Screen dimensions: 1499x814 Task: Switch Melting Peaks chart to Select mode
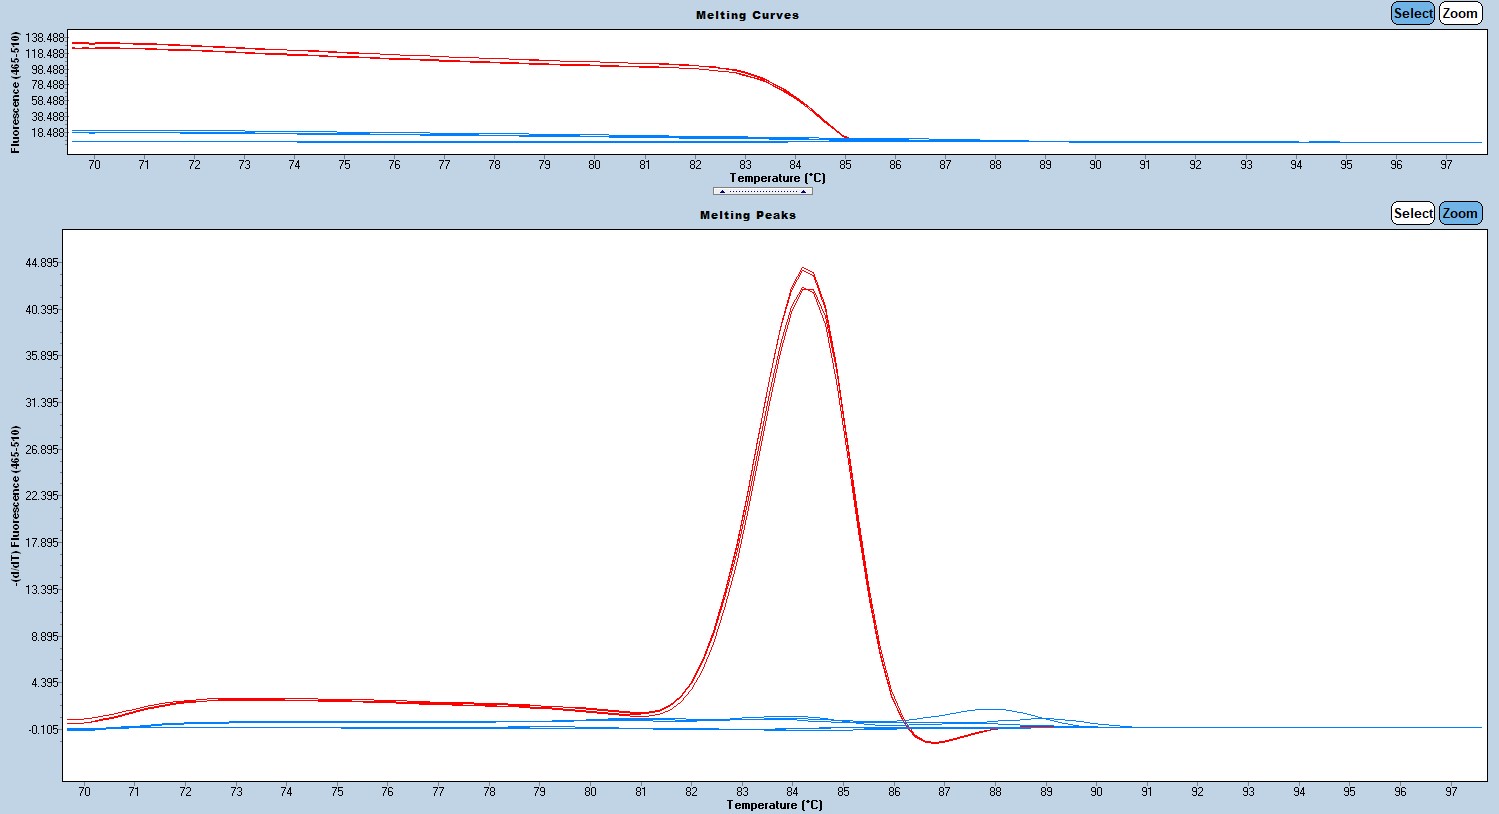pos(1412,213)
